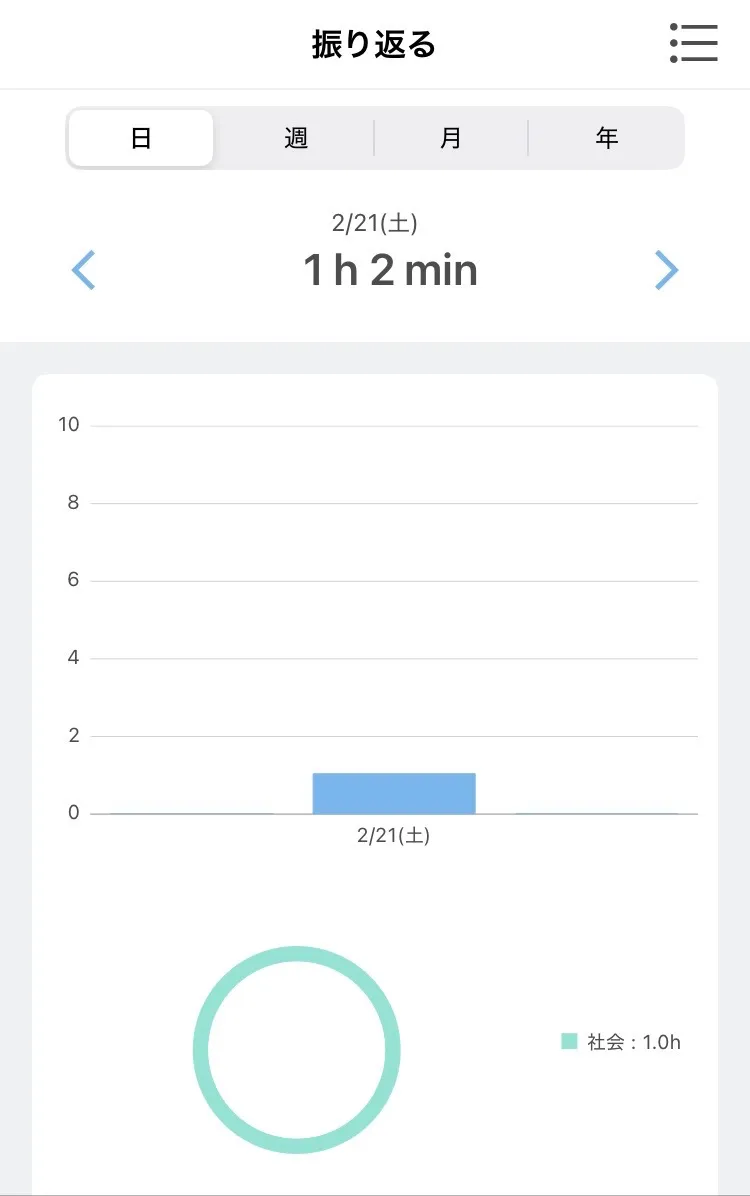Tap the 2/21(土) label under the bar

coord(393,836)
